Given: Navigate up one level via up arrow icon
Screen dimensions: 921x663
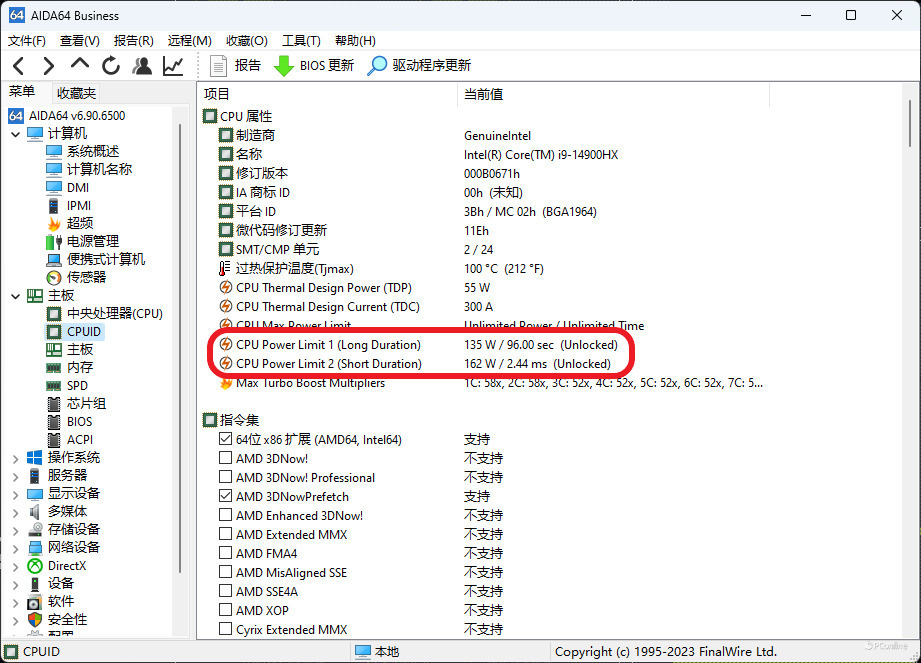Looking at the screenshot, I should click(80, 63).
